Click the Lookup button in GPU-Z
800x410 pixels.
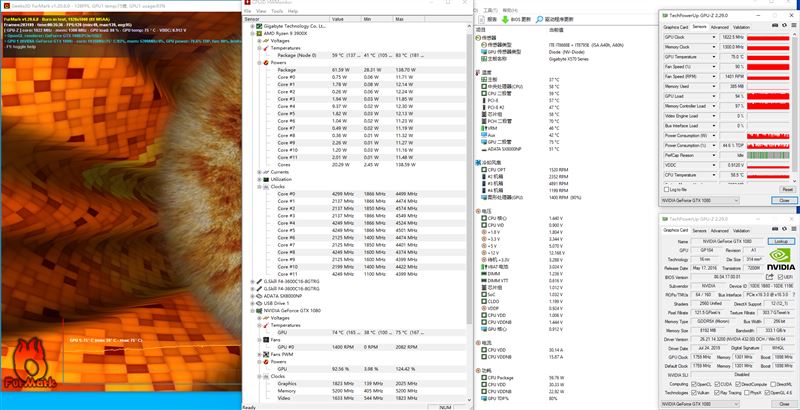tap(781, 241)
